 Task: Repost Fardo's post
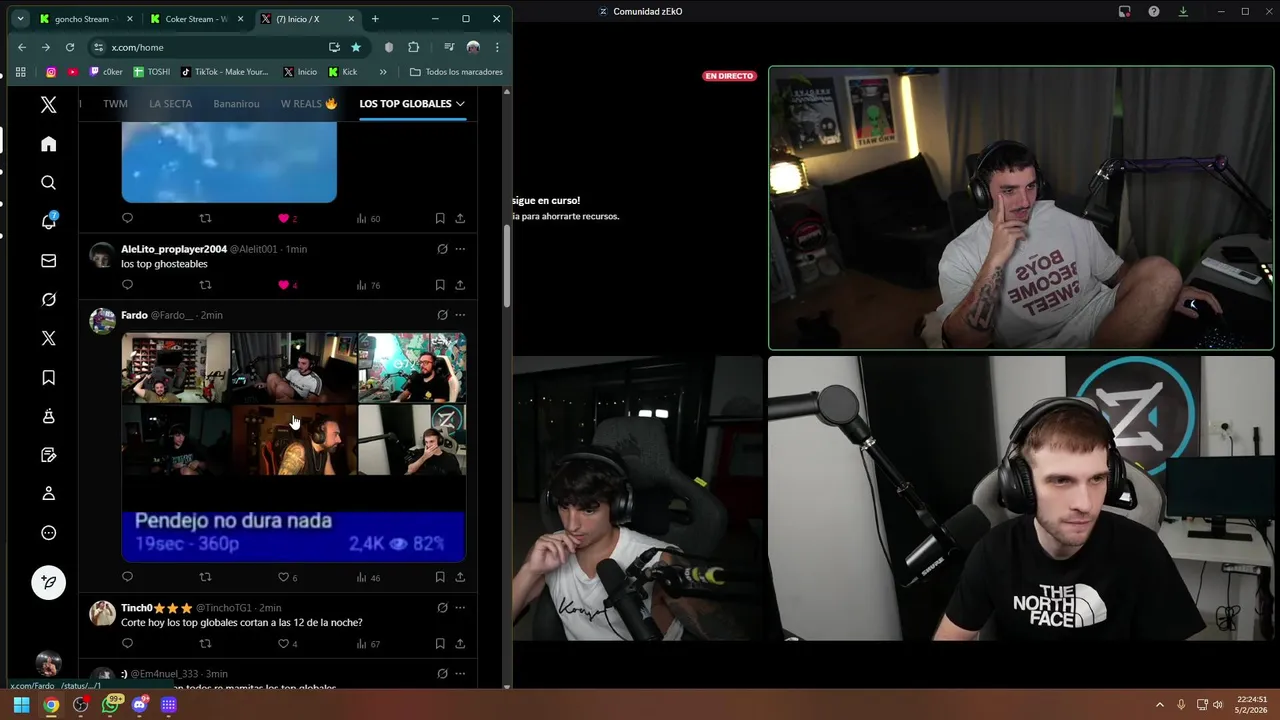click(x=205, y=577)
